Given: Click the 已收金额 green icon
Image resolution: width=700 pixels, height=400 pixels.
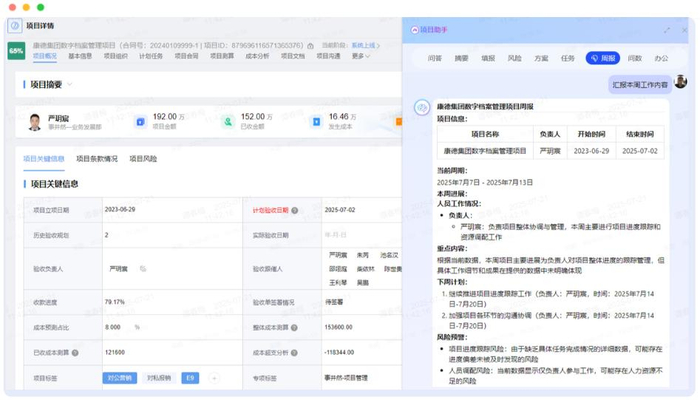Looking at the screenshot, I should point(228,122).
